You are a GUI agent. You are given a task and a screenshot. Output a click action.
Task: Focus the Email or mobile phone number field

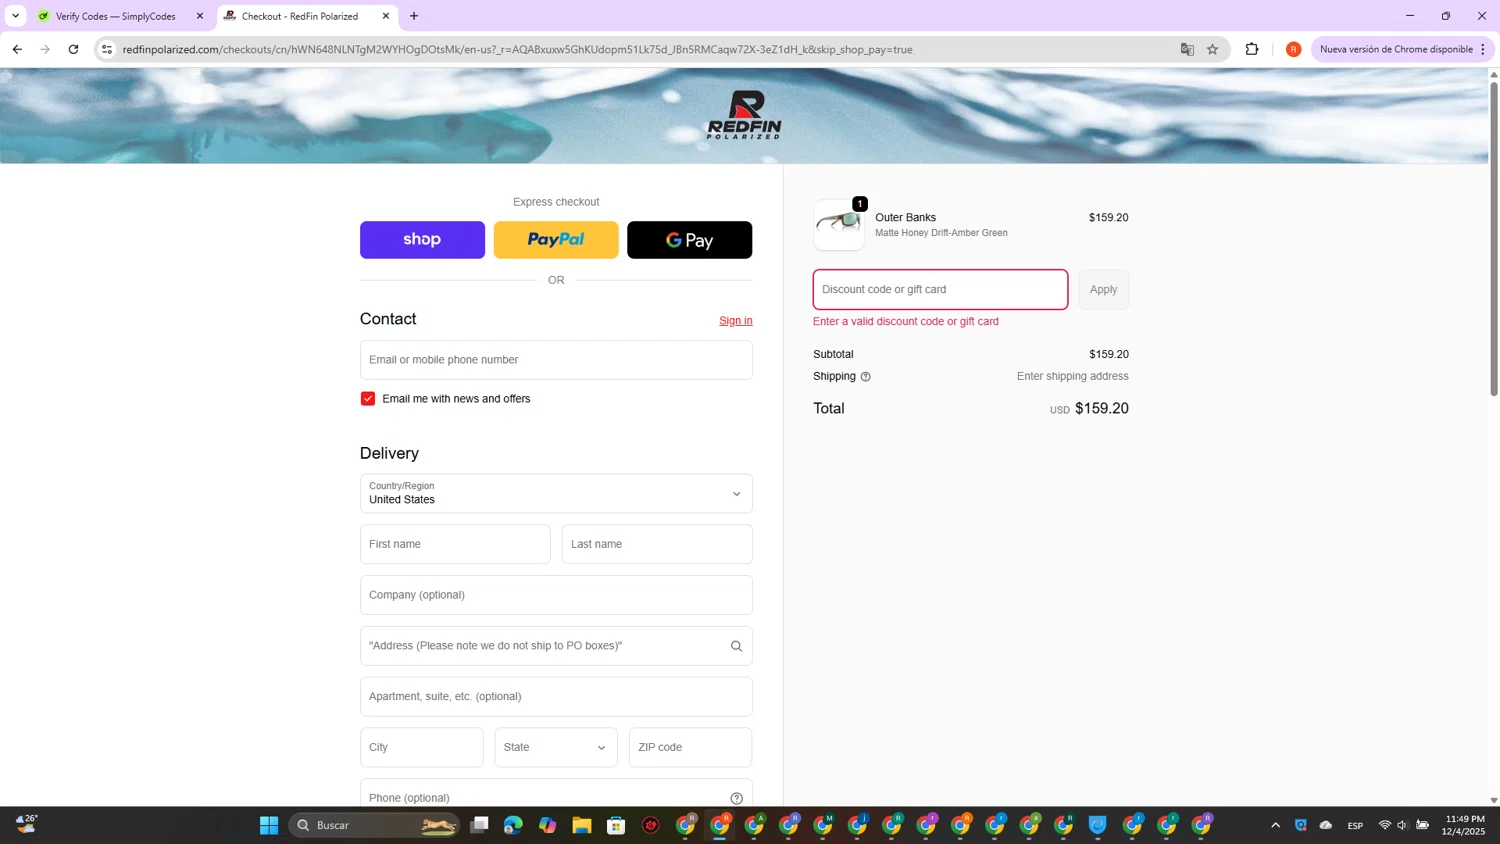click(556, 360)
